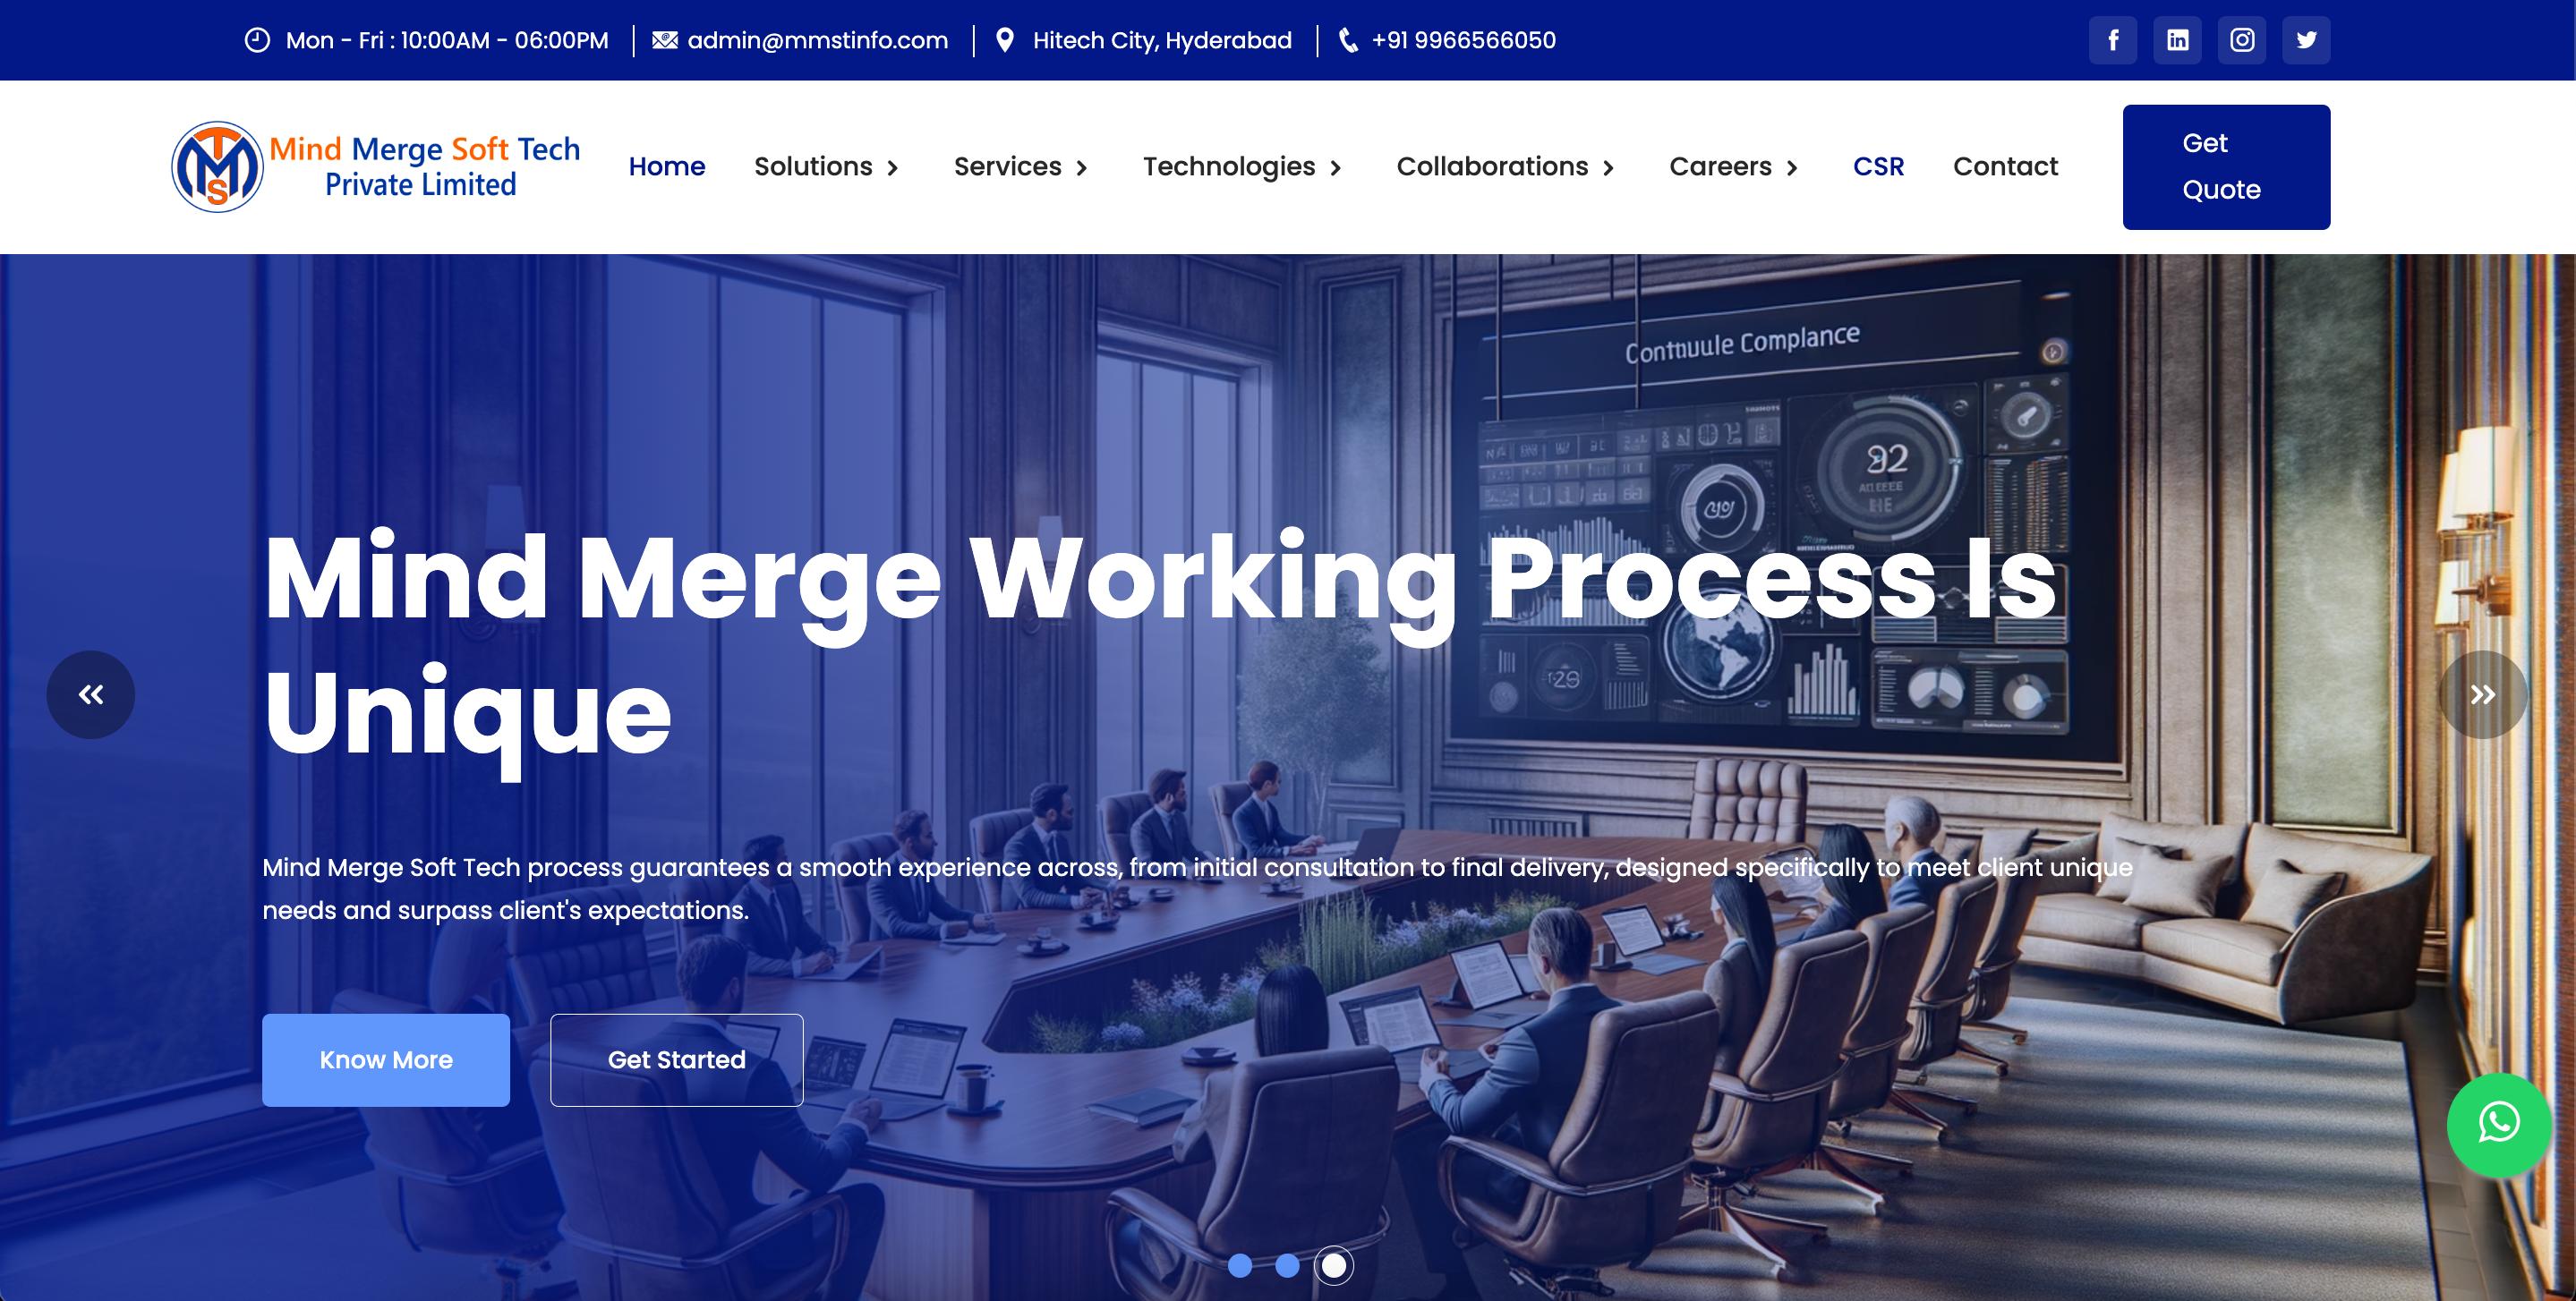Go to the Contact page
Viewport: 2576px width, 1301px height.
2005,167
